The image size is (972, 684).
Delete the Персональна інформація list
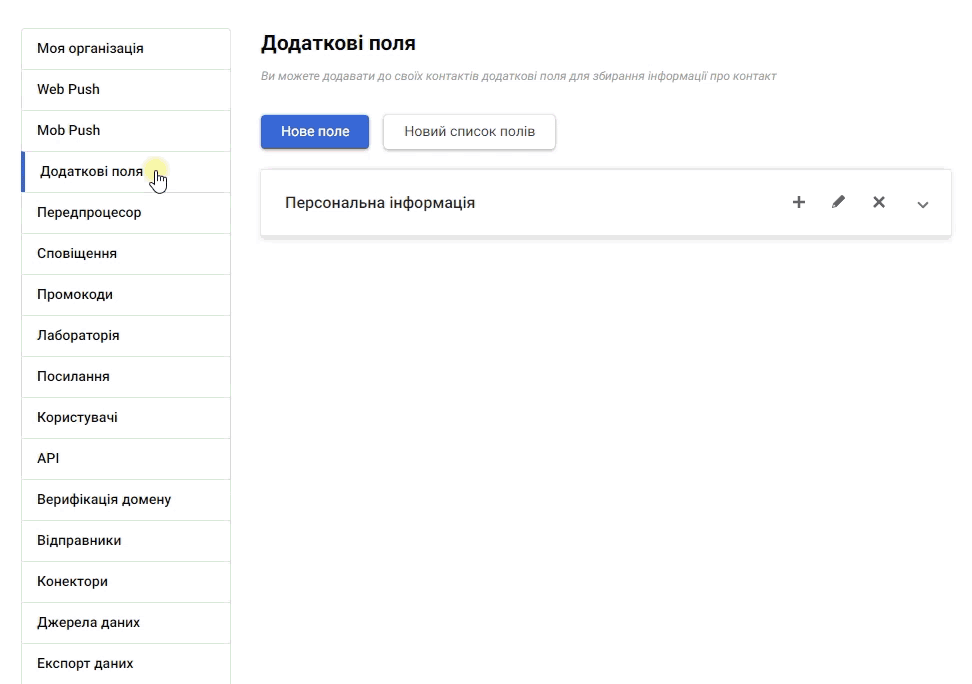pos(878,202)
